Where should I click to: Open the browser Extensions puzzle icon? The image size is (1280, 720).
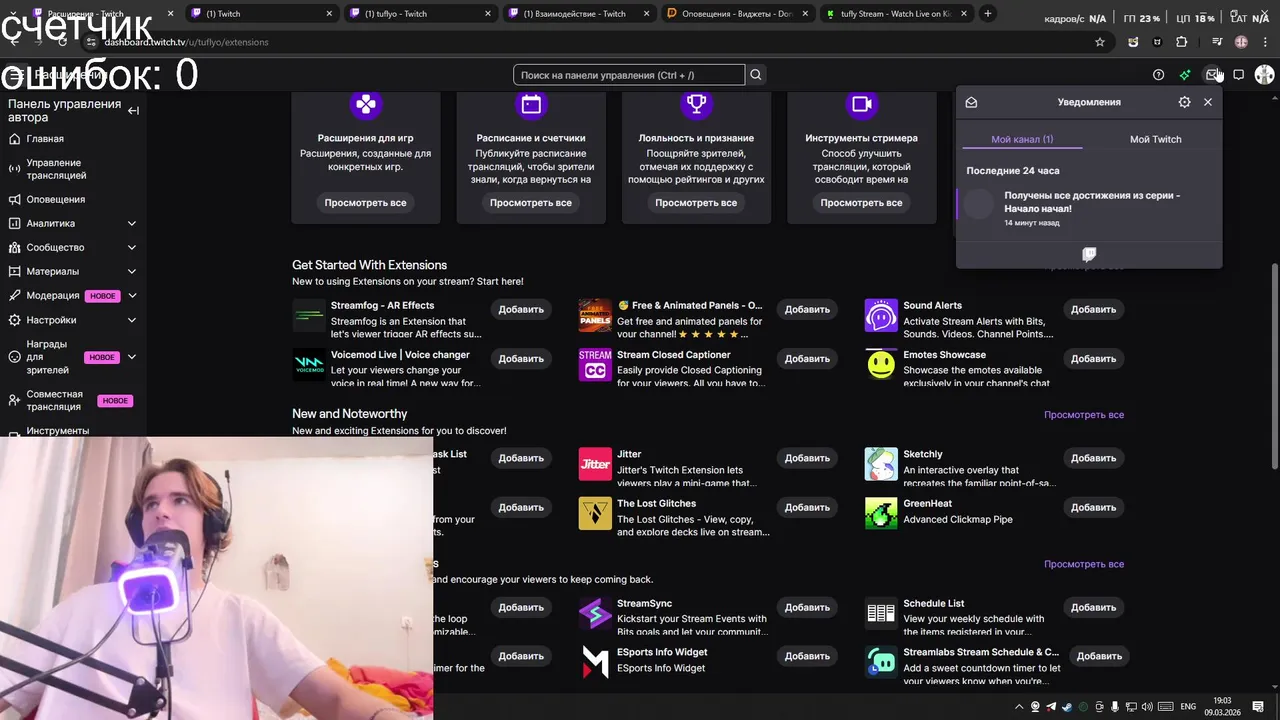coord(1182,42)
